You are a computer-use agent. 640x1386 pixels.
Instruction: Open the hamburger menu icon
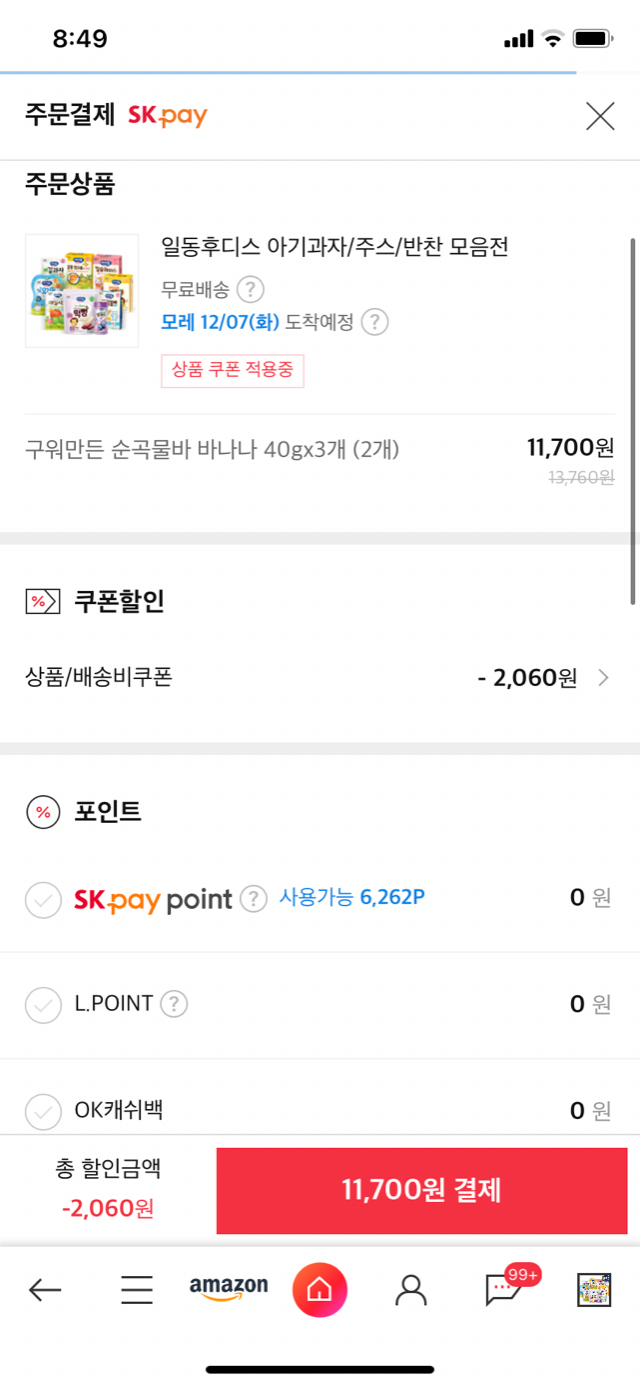(137, 1290)
